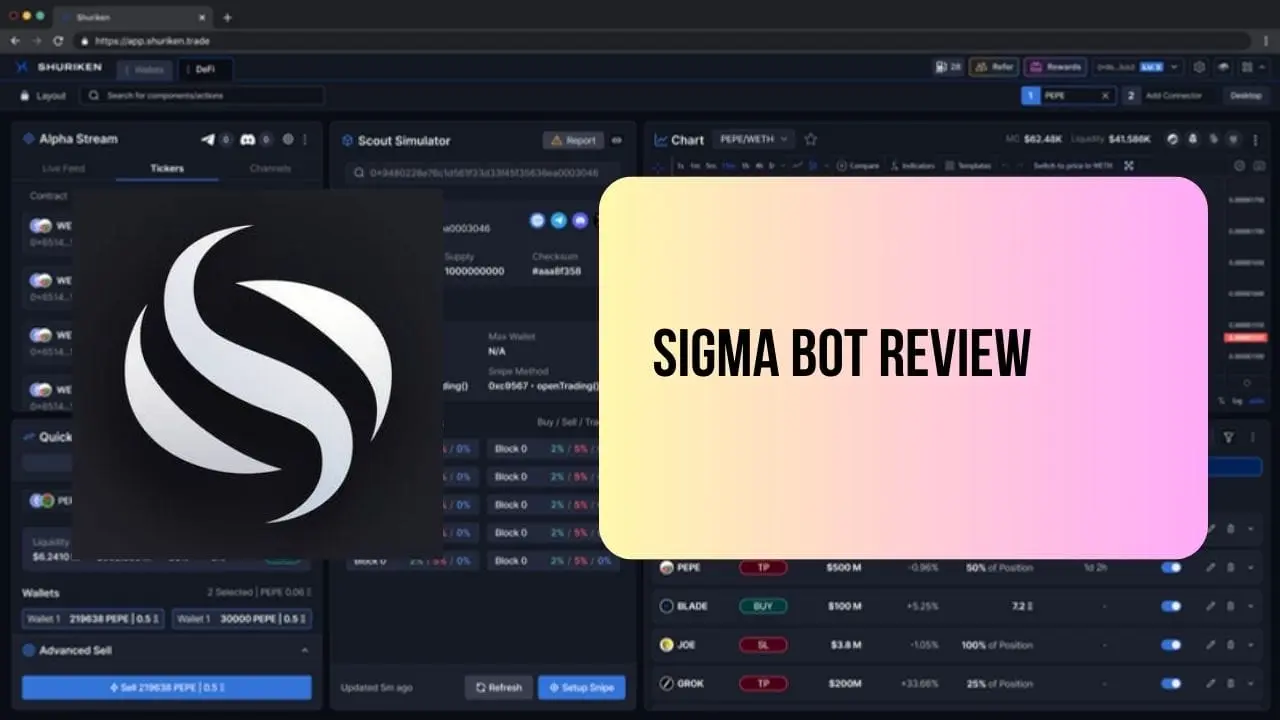The image size is (1280, 720).
Task: Open the account level dropdown in header
Action: [1138, 67]
